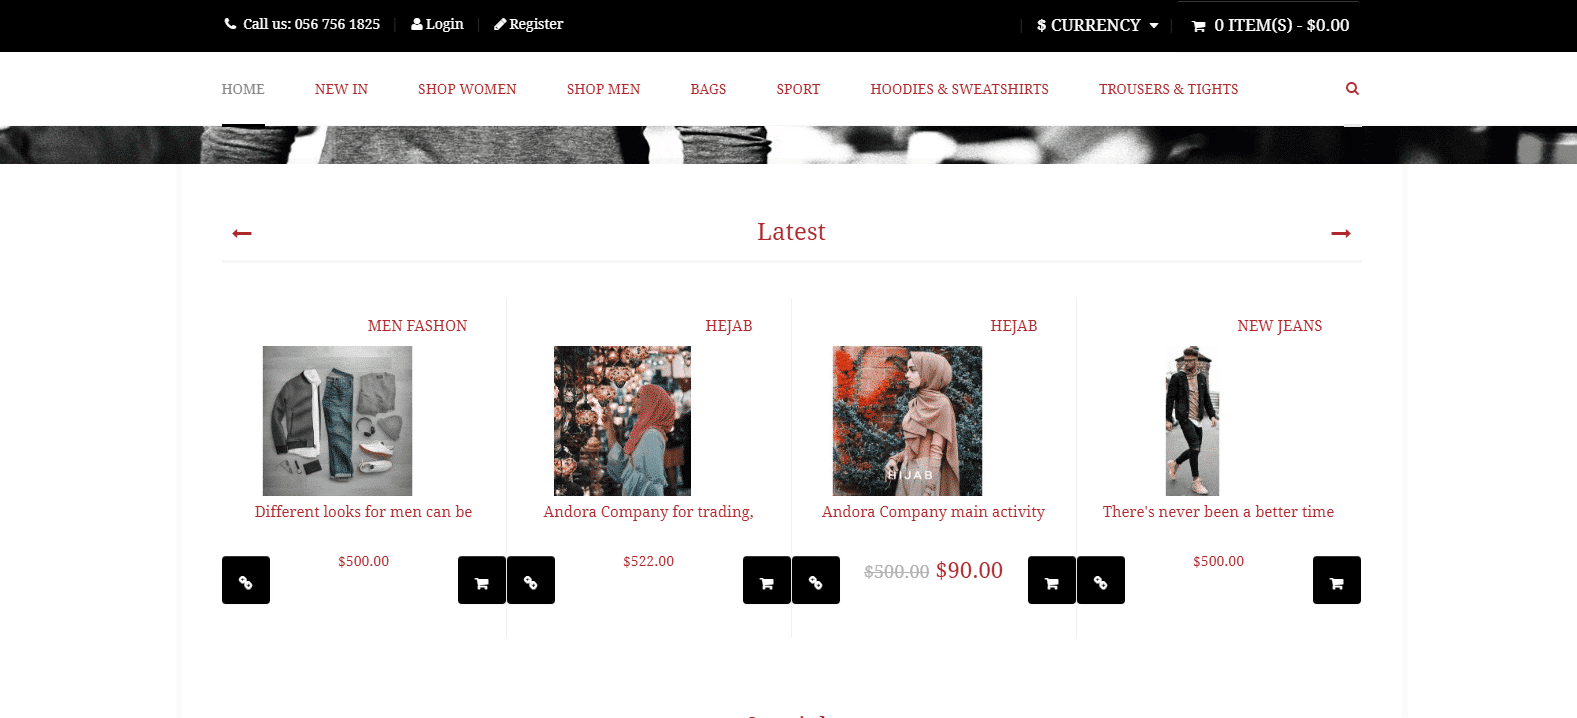Add the discounted $90.00 Hejab to cart
The width and height of the screenshot is (1577, 718).
pyautogui.click(x=1052, y=580)
